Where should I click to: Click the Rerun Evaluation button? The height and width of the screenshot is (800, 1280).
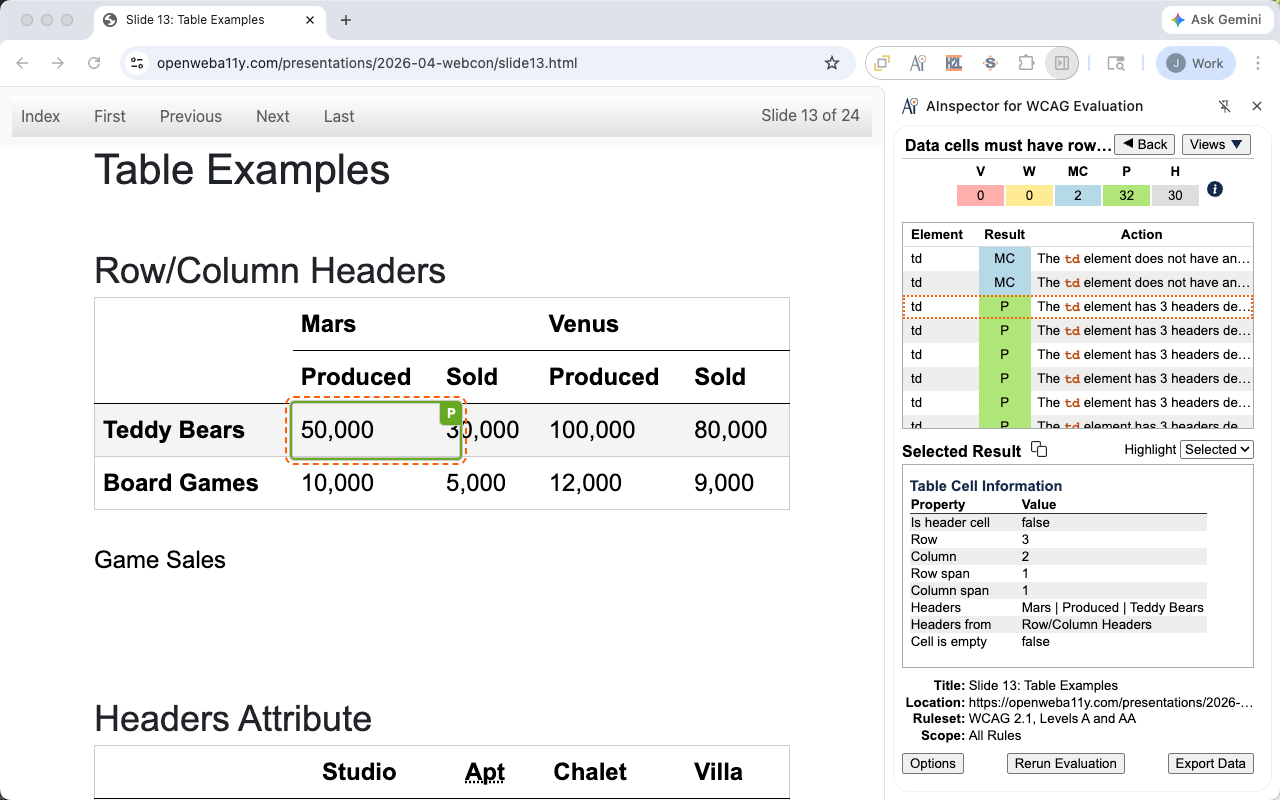(x=1065, y=763)
